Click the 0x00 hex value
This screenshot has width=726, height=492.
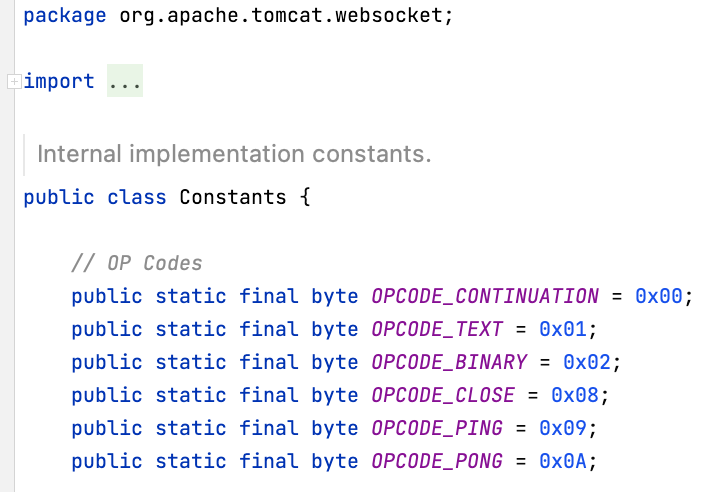[x=658, y=296]
